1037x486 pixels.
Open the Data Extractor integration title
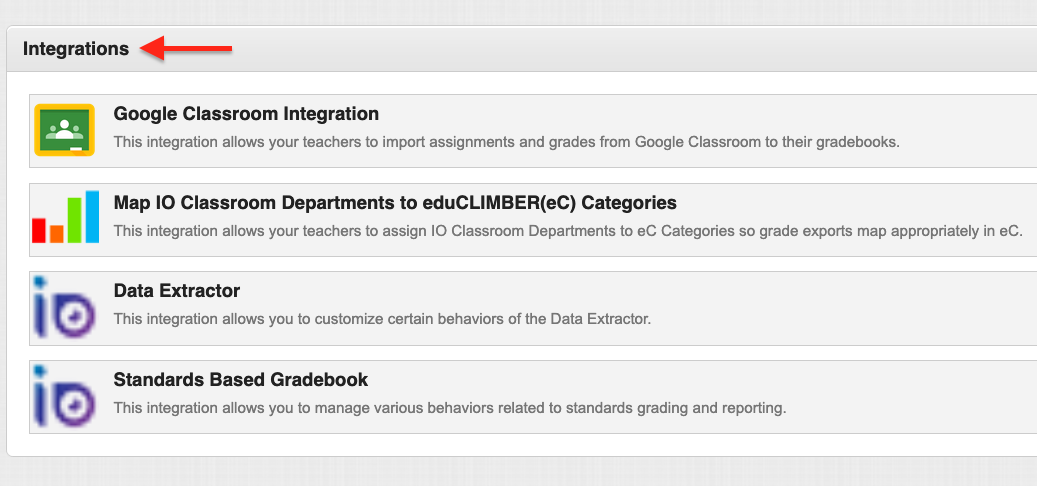pos(177,291)
